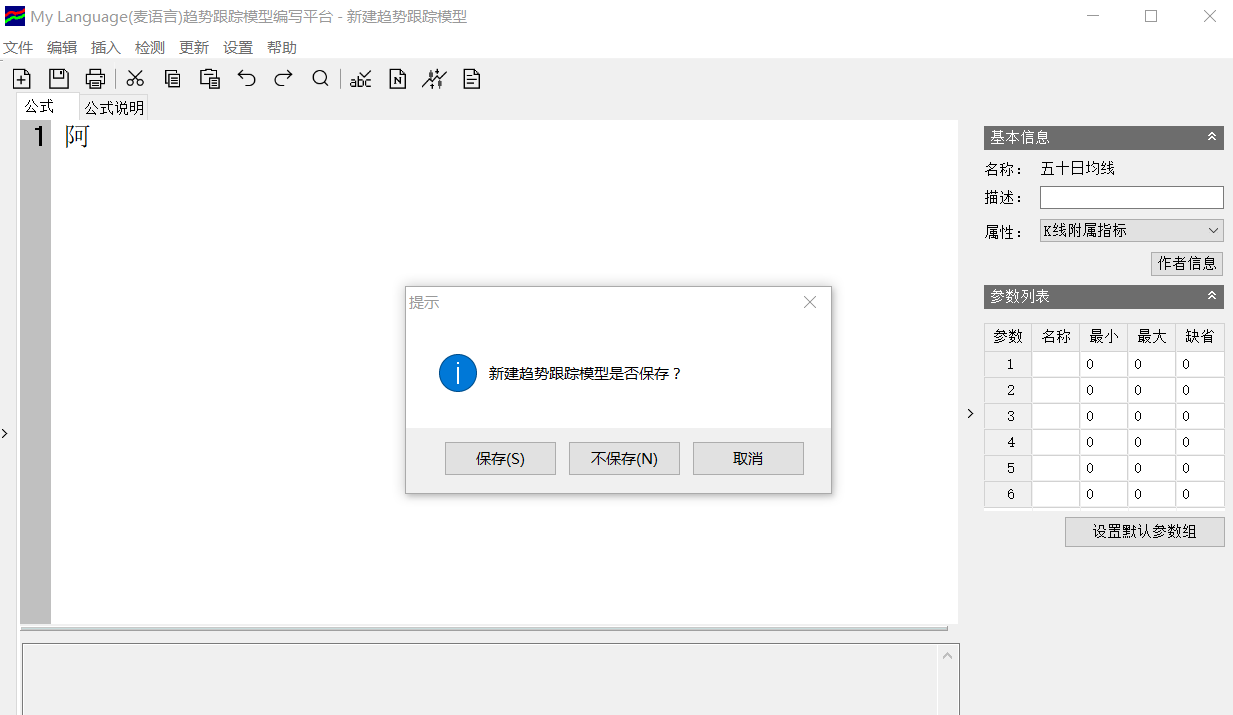Screen dimensions: 1233x715
Task: Collapse the 基本信息 panel section
Action: (x=1211, y=137)
